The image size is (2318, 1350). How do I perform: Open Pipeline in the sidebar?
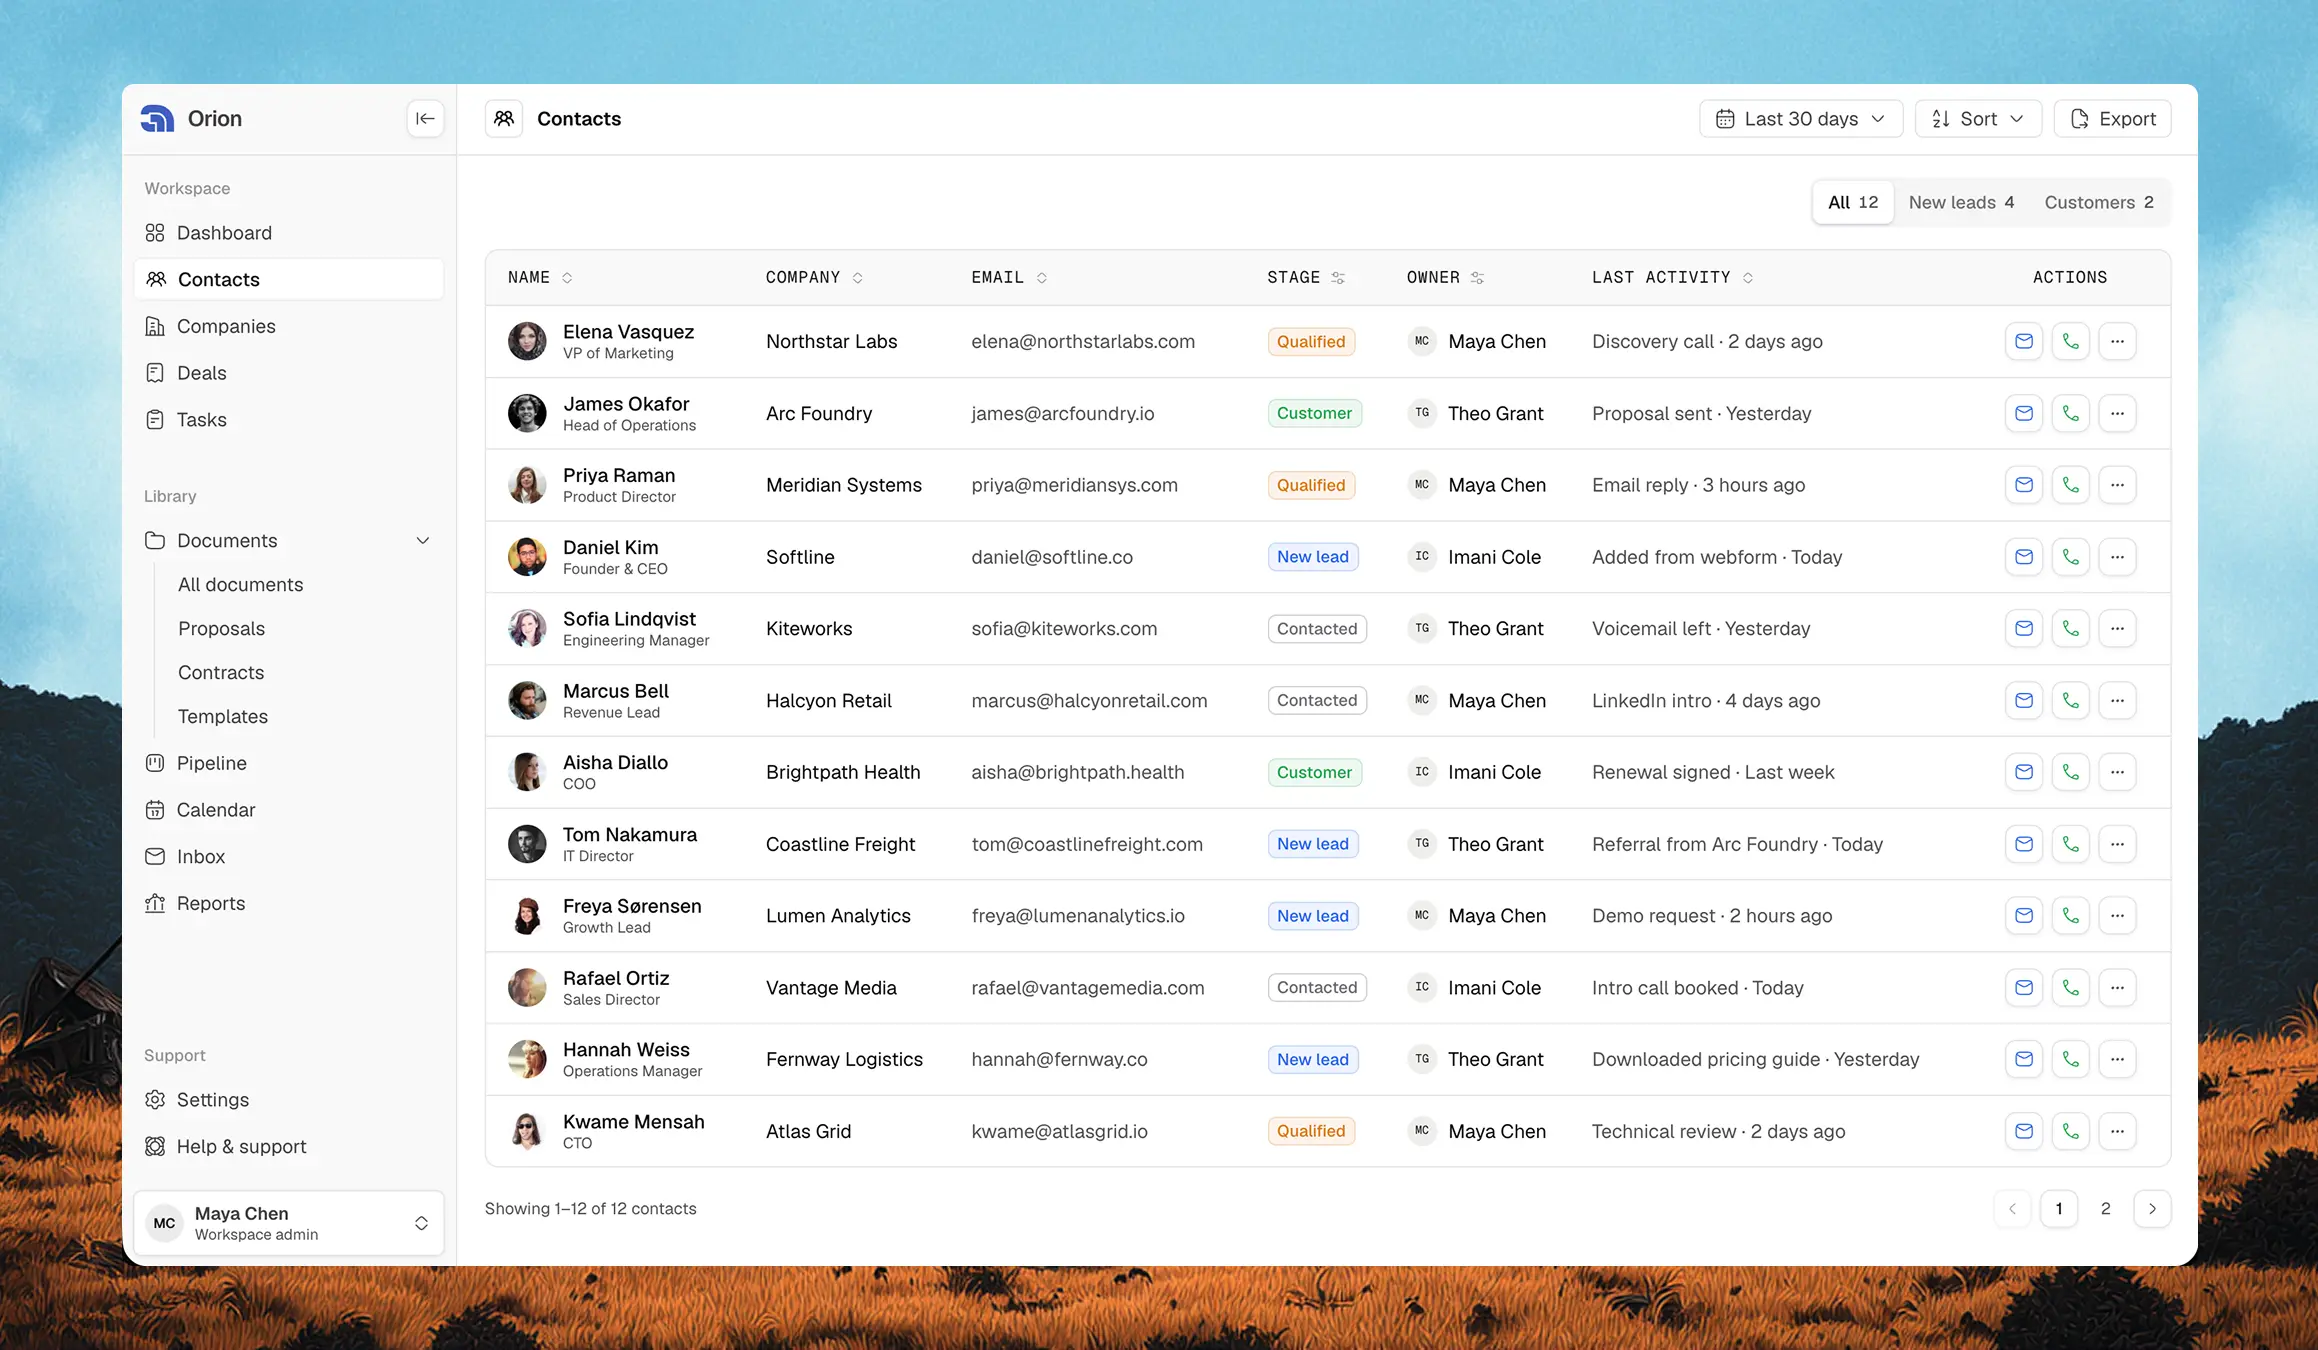(289, 763)
